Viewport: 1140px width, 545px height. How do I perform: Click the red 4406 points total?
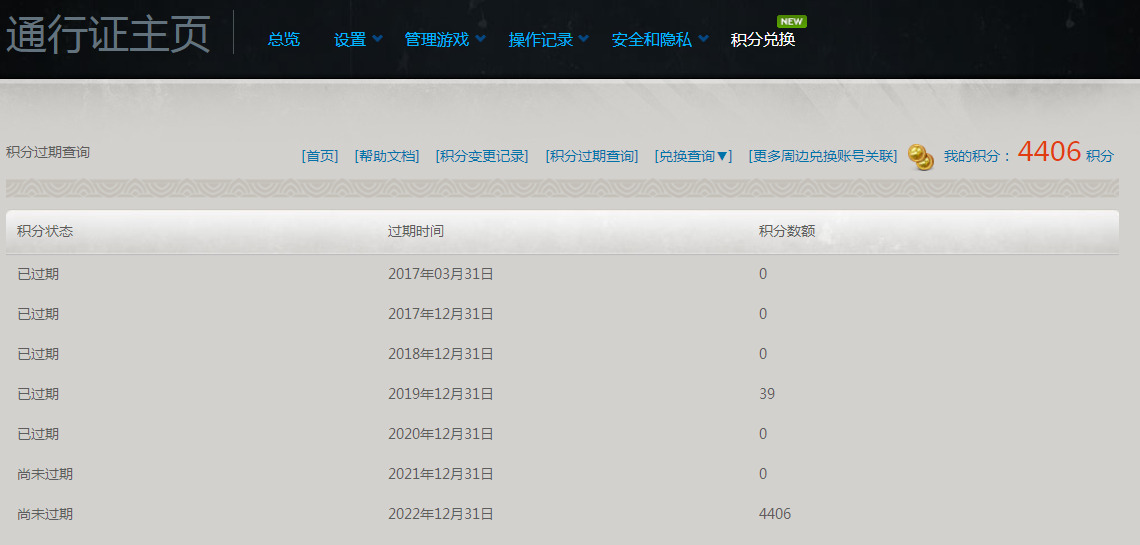[1049, 152]
